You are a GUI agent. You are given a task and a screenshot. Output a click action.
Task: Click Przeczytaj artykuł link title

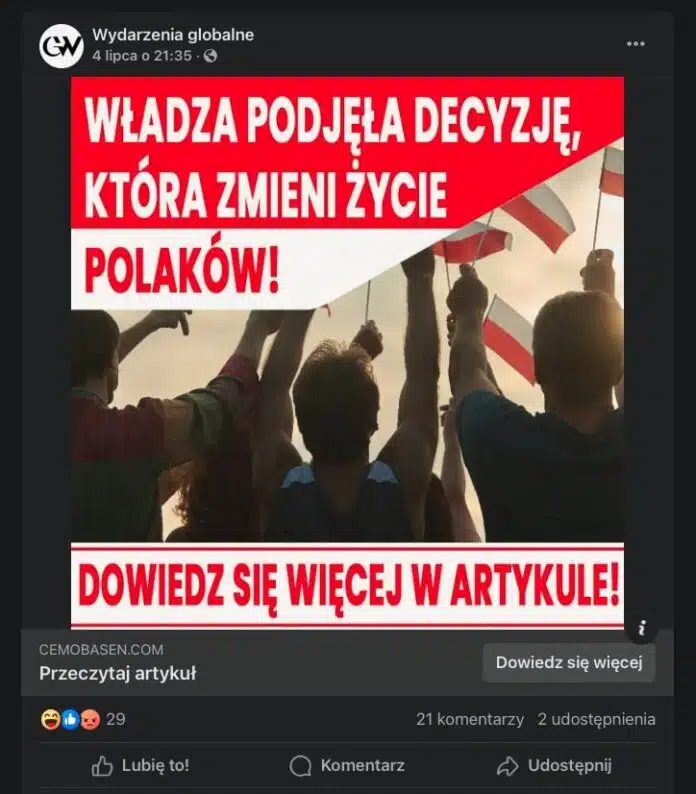(118, 673)
